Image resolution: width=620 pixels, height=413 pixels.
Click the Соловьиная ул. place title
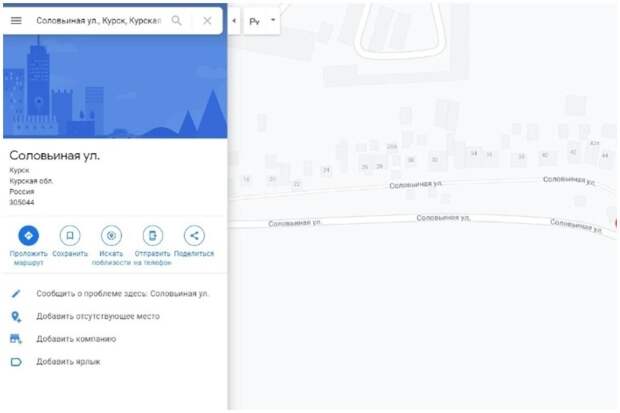55,155
